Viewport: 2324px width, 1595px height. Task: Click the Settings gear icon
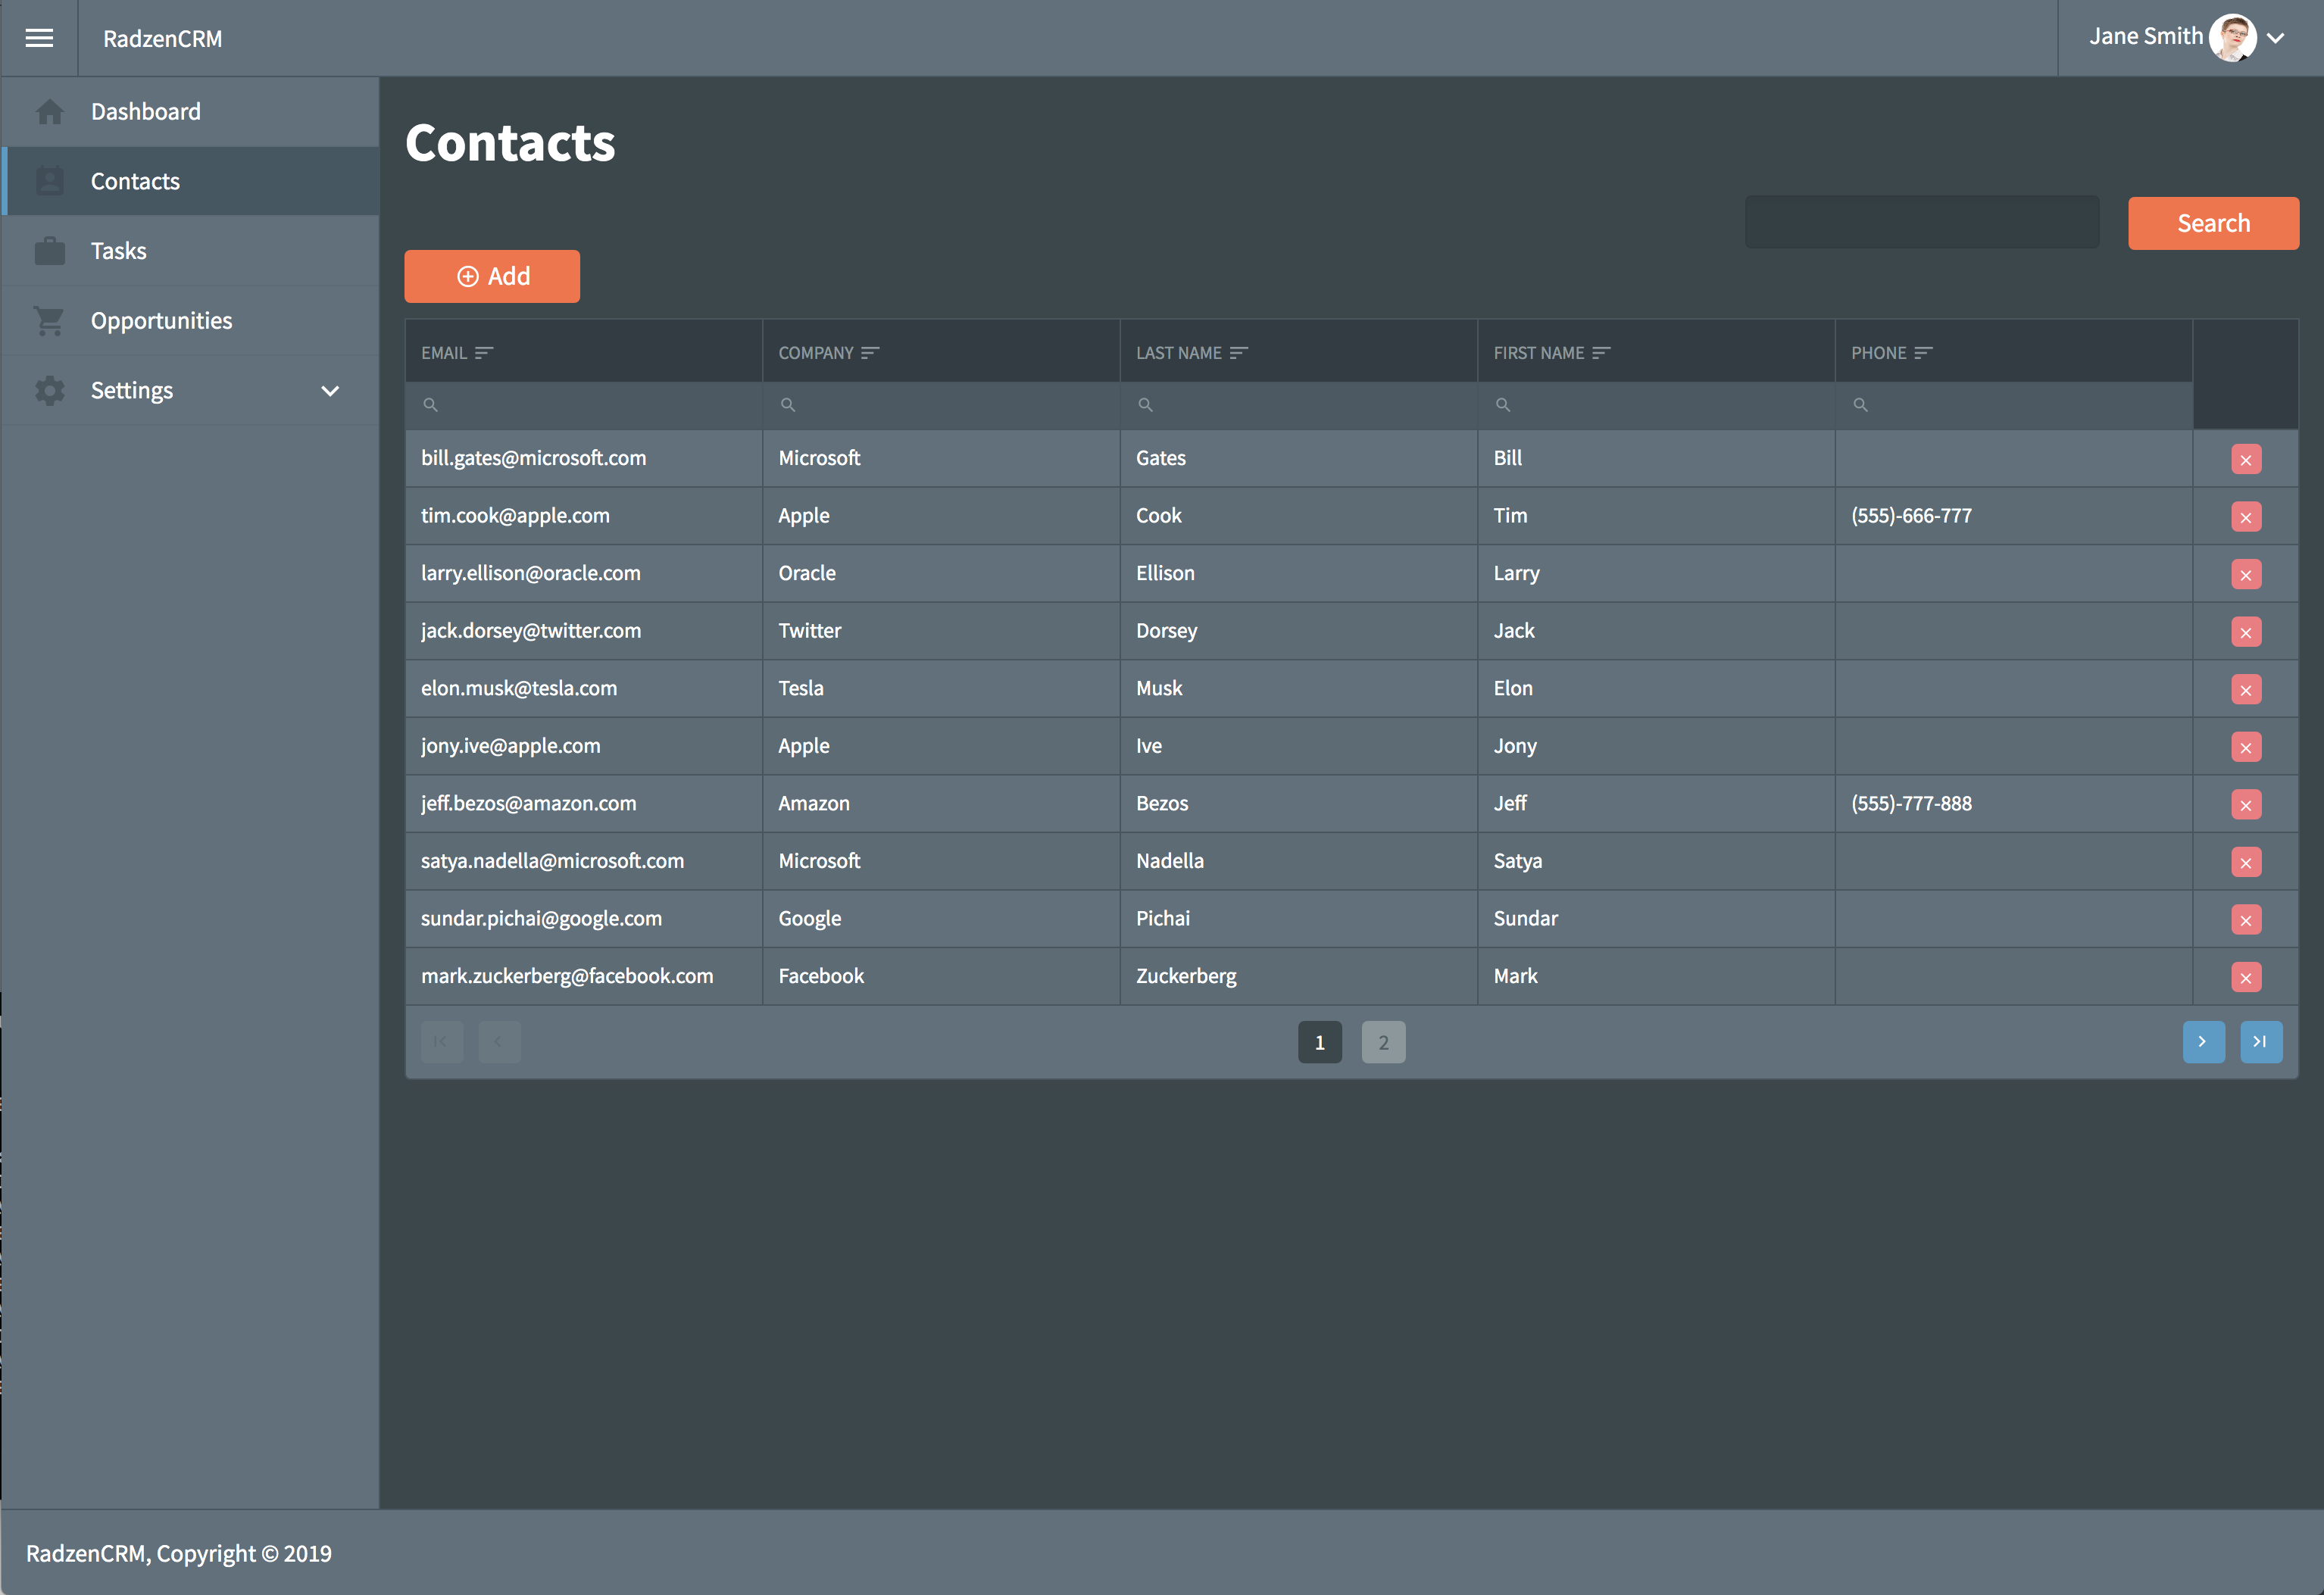pos(50,390)
